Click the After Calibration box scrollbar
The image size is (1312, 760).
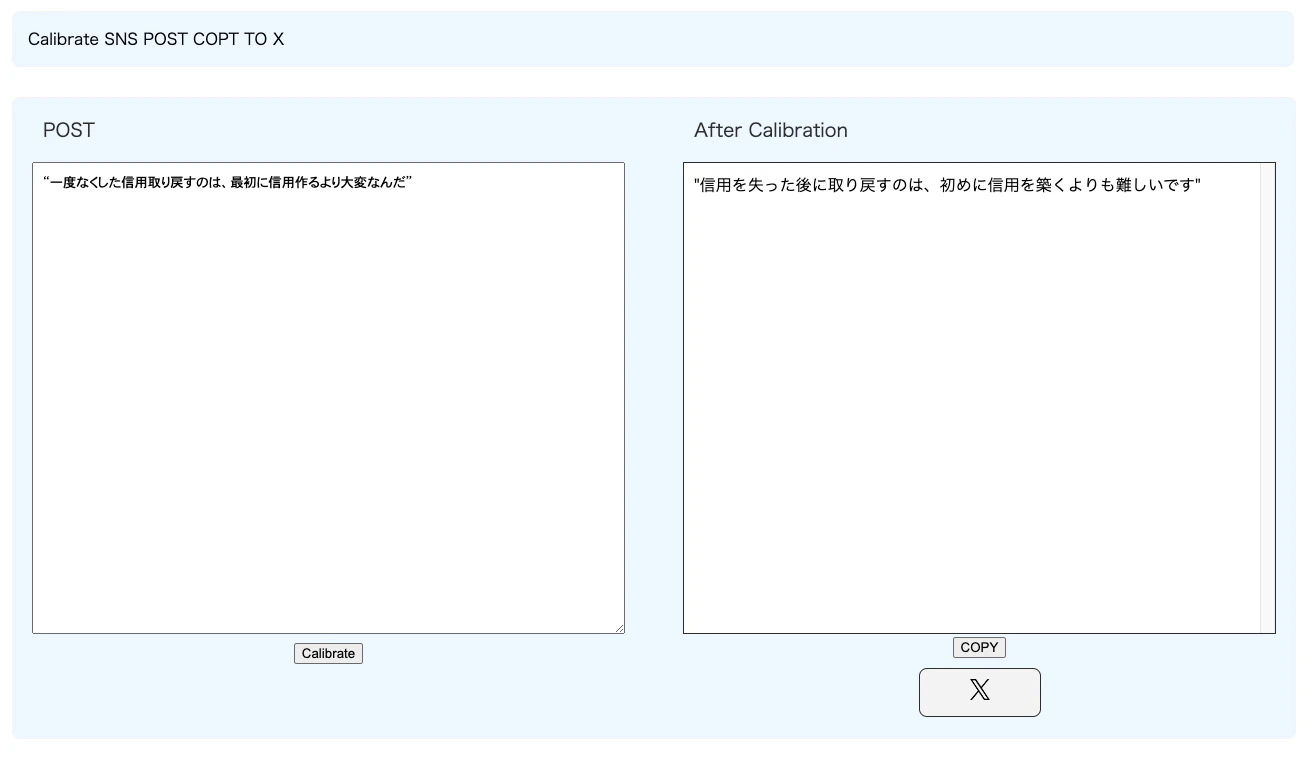pos(1268,398)
